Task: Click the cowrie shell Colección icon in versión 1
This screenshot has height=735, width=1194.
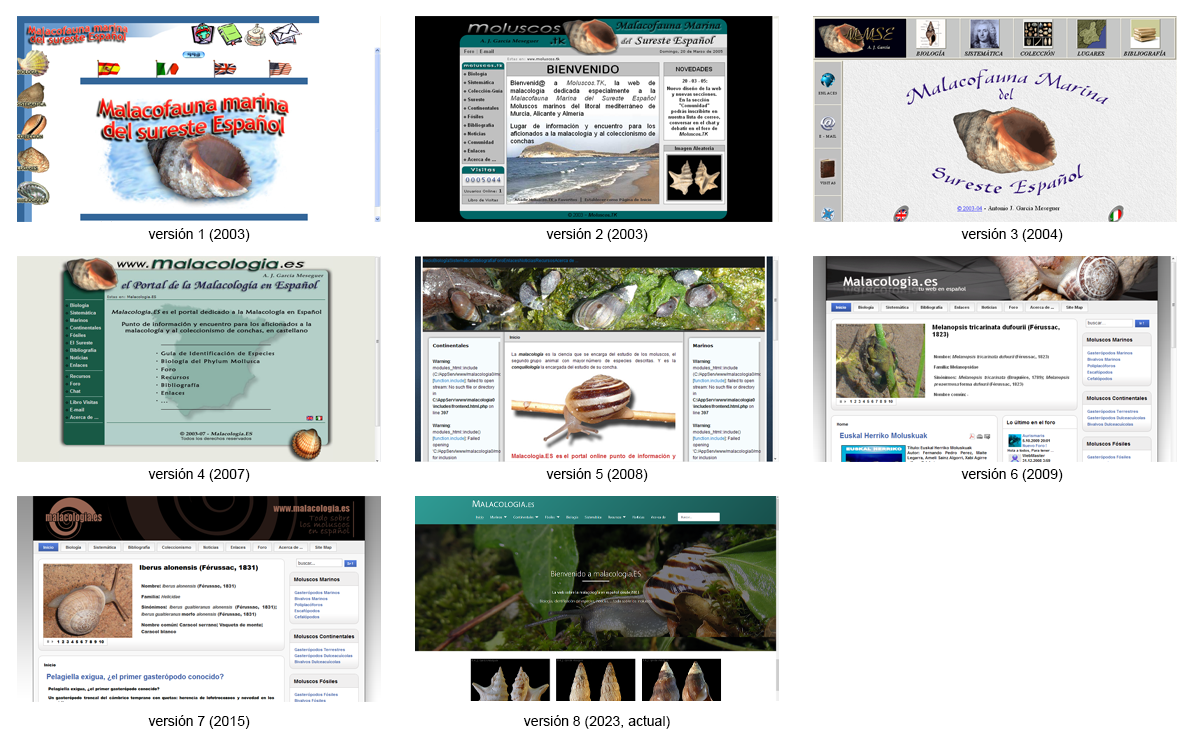Action: (33, 126)
